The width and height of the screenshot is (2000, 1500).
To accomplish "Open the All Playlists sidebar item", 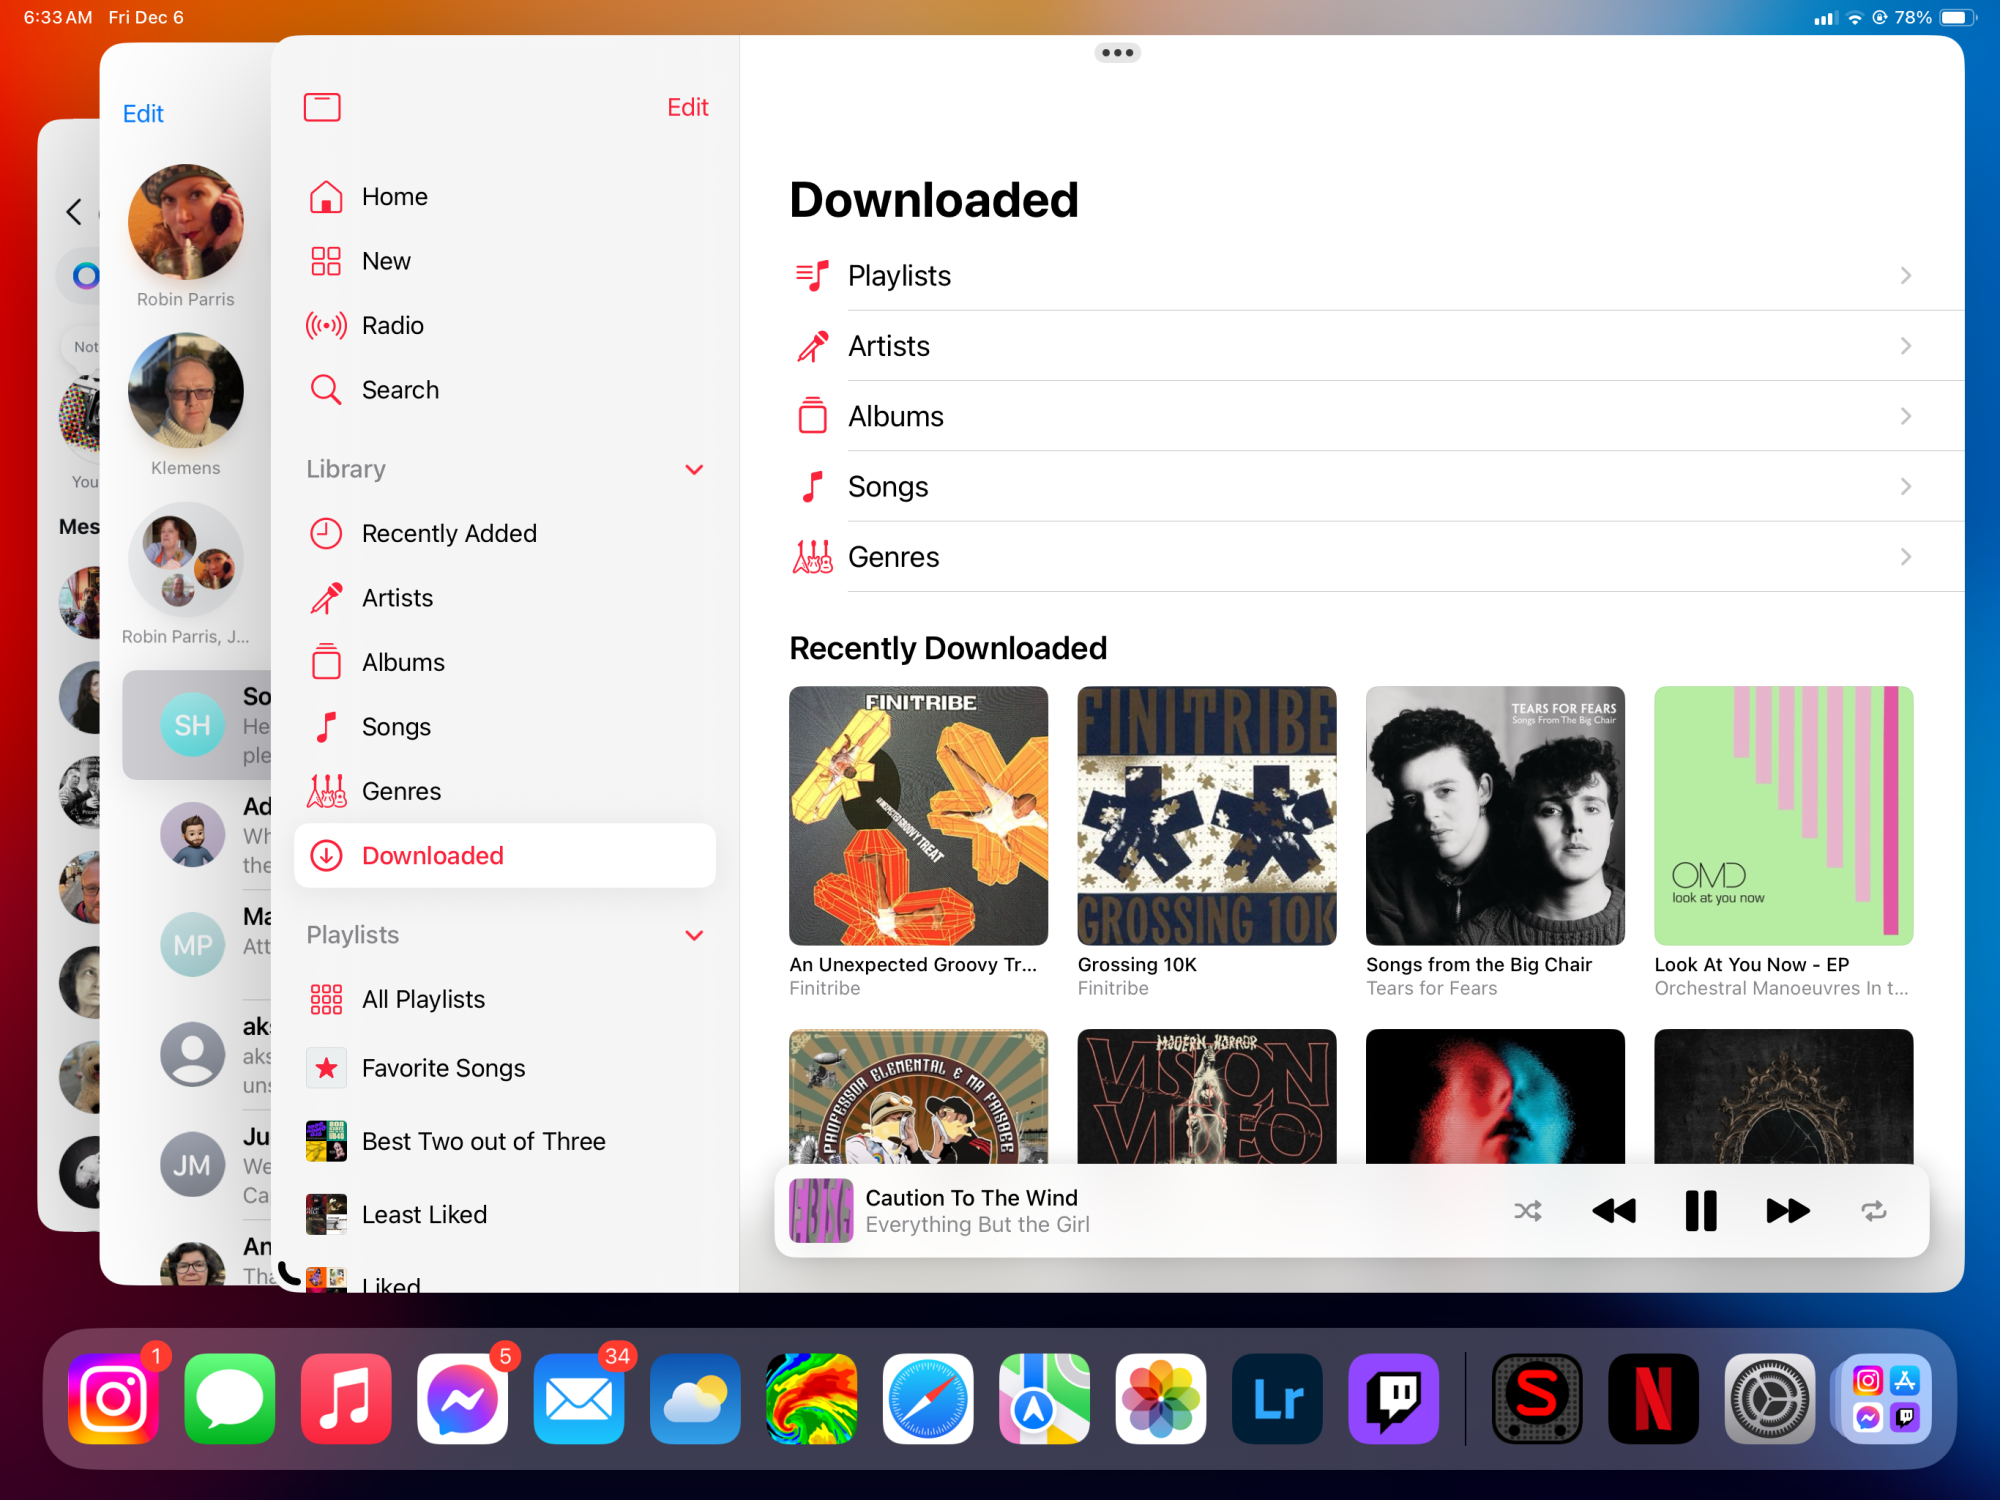I will pos(423,999).
